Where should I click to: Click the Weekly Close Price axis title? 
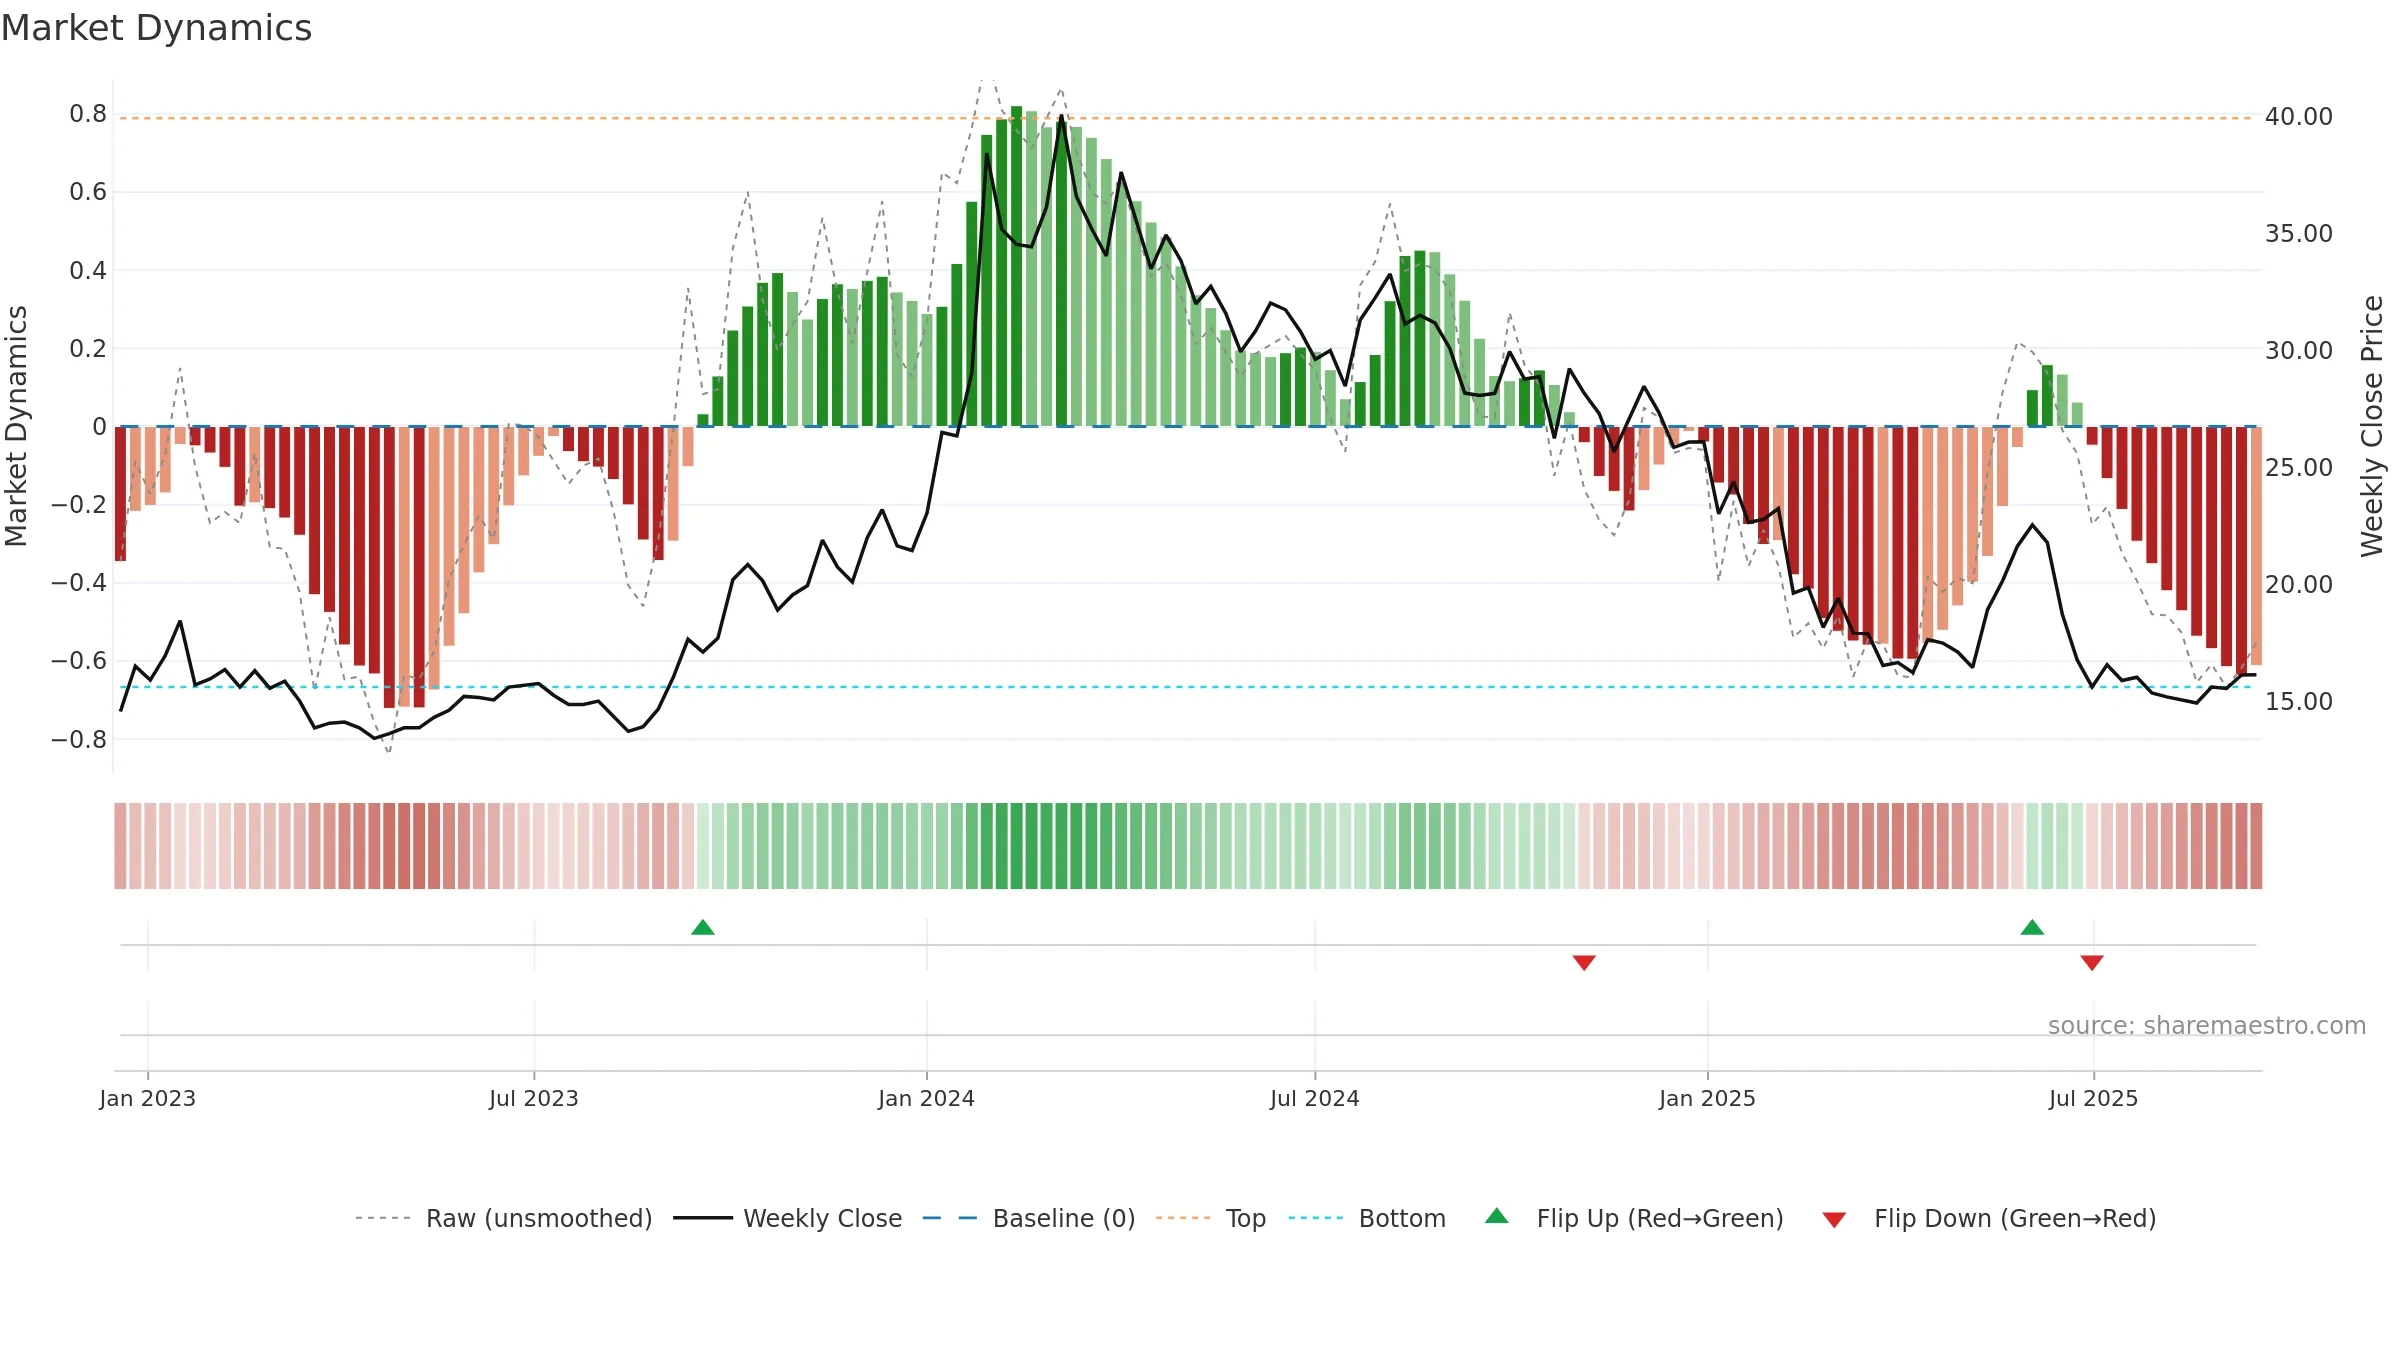tap(2373, 426)
